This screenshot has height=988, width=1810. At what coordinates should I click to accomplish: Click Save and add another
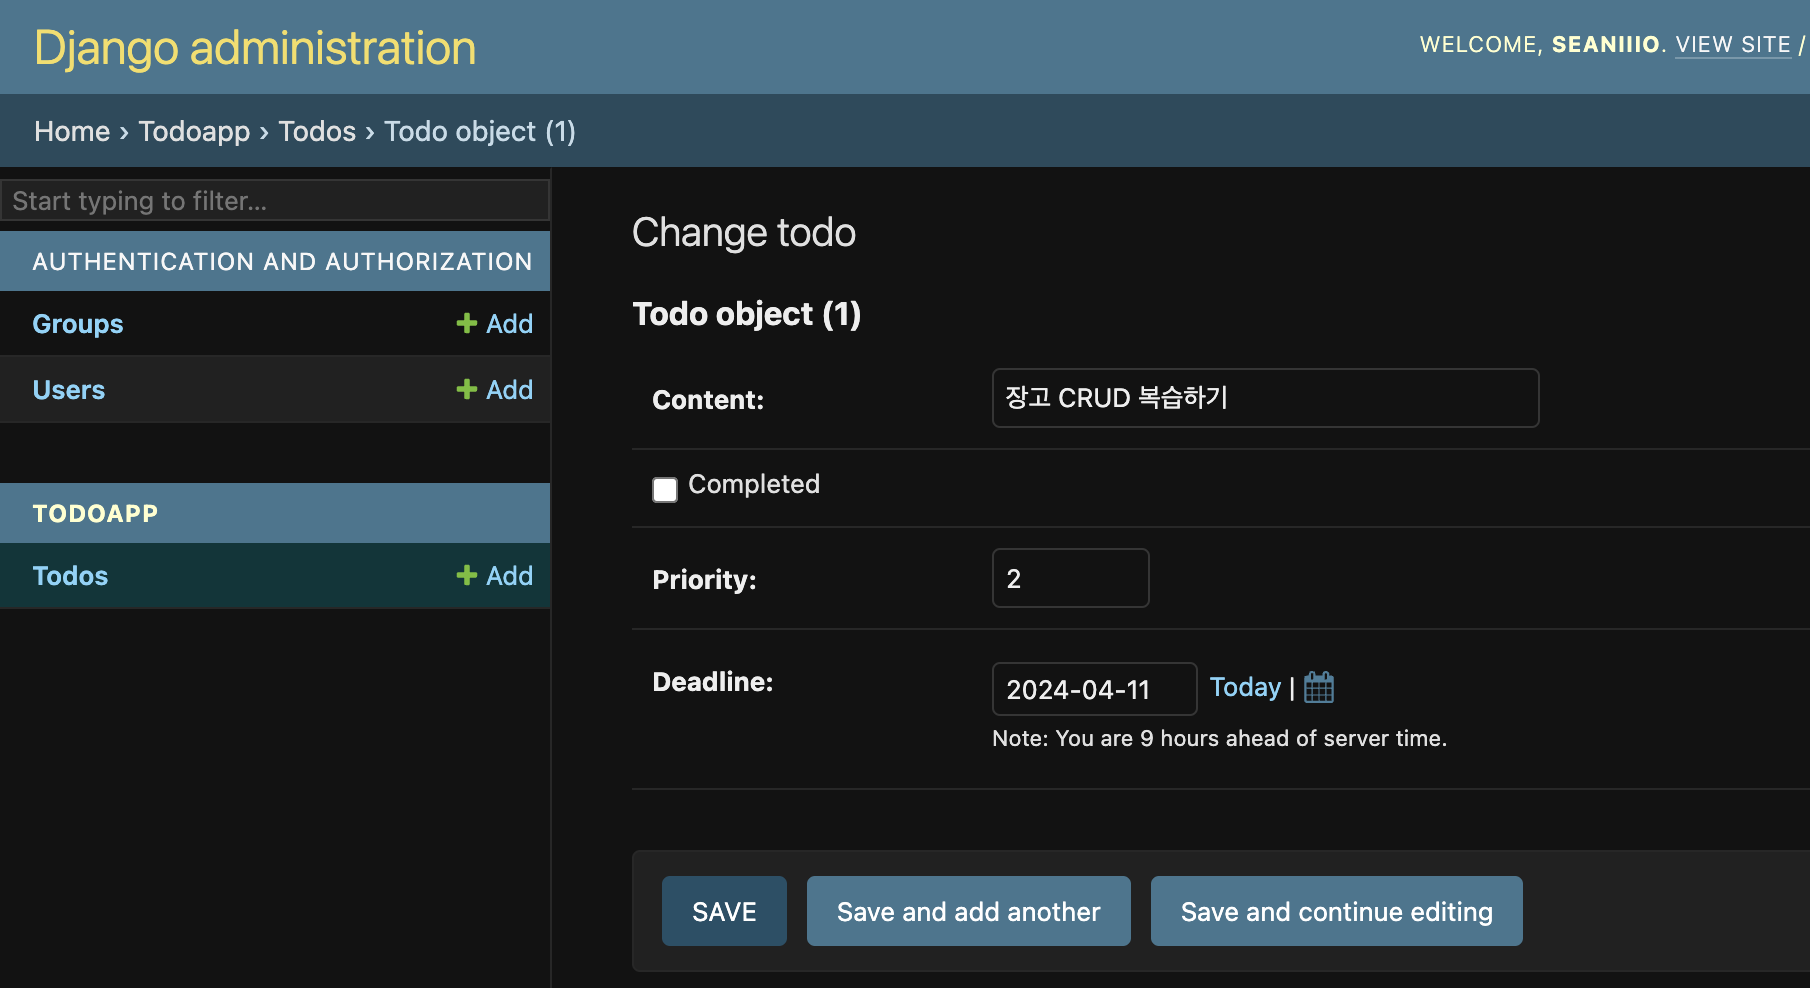(x=968, y=911)
